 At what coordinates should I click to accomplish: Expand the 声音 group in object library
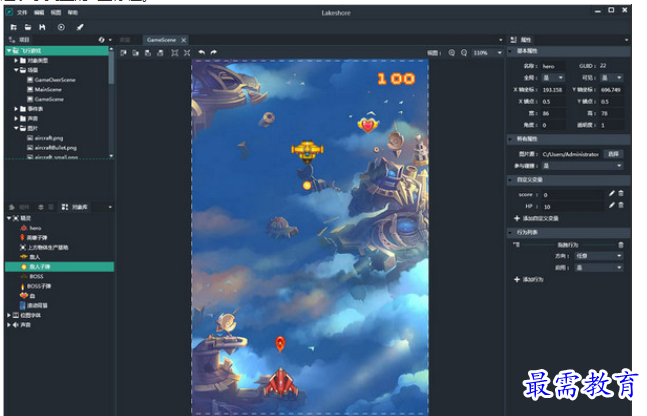coord(9,325)
